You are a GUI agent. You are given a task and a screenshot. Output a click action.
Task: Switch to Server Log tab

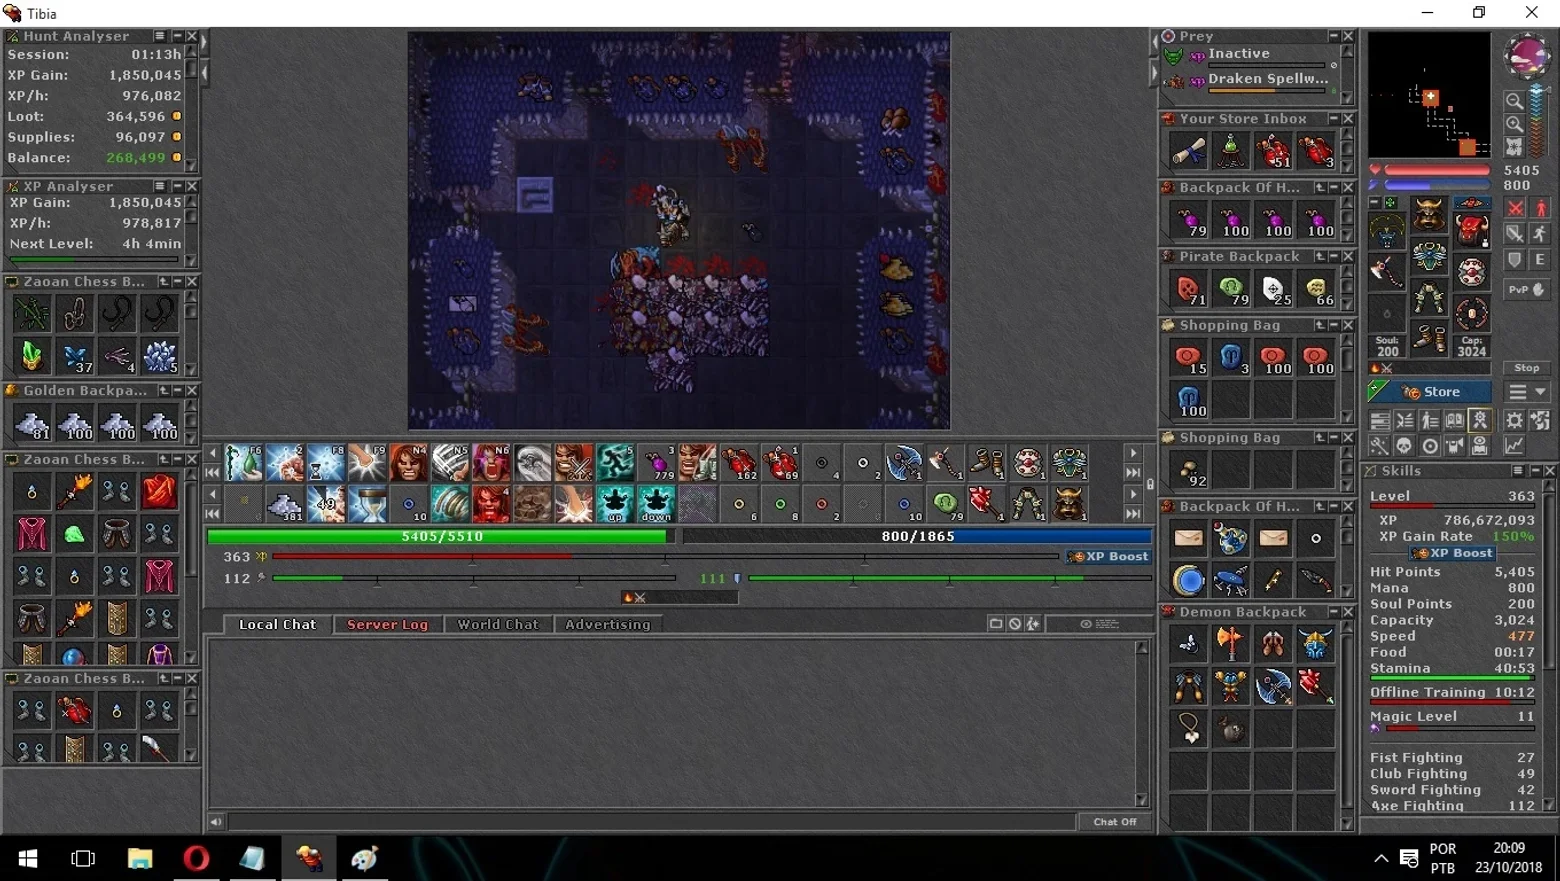point(387,624)
